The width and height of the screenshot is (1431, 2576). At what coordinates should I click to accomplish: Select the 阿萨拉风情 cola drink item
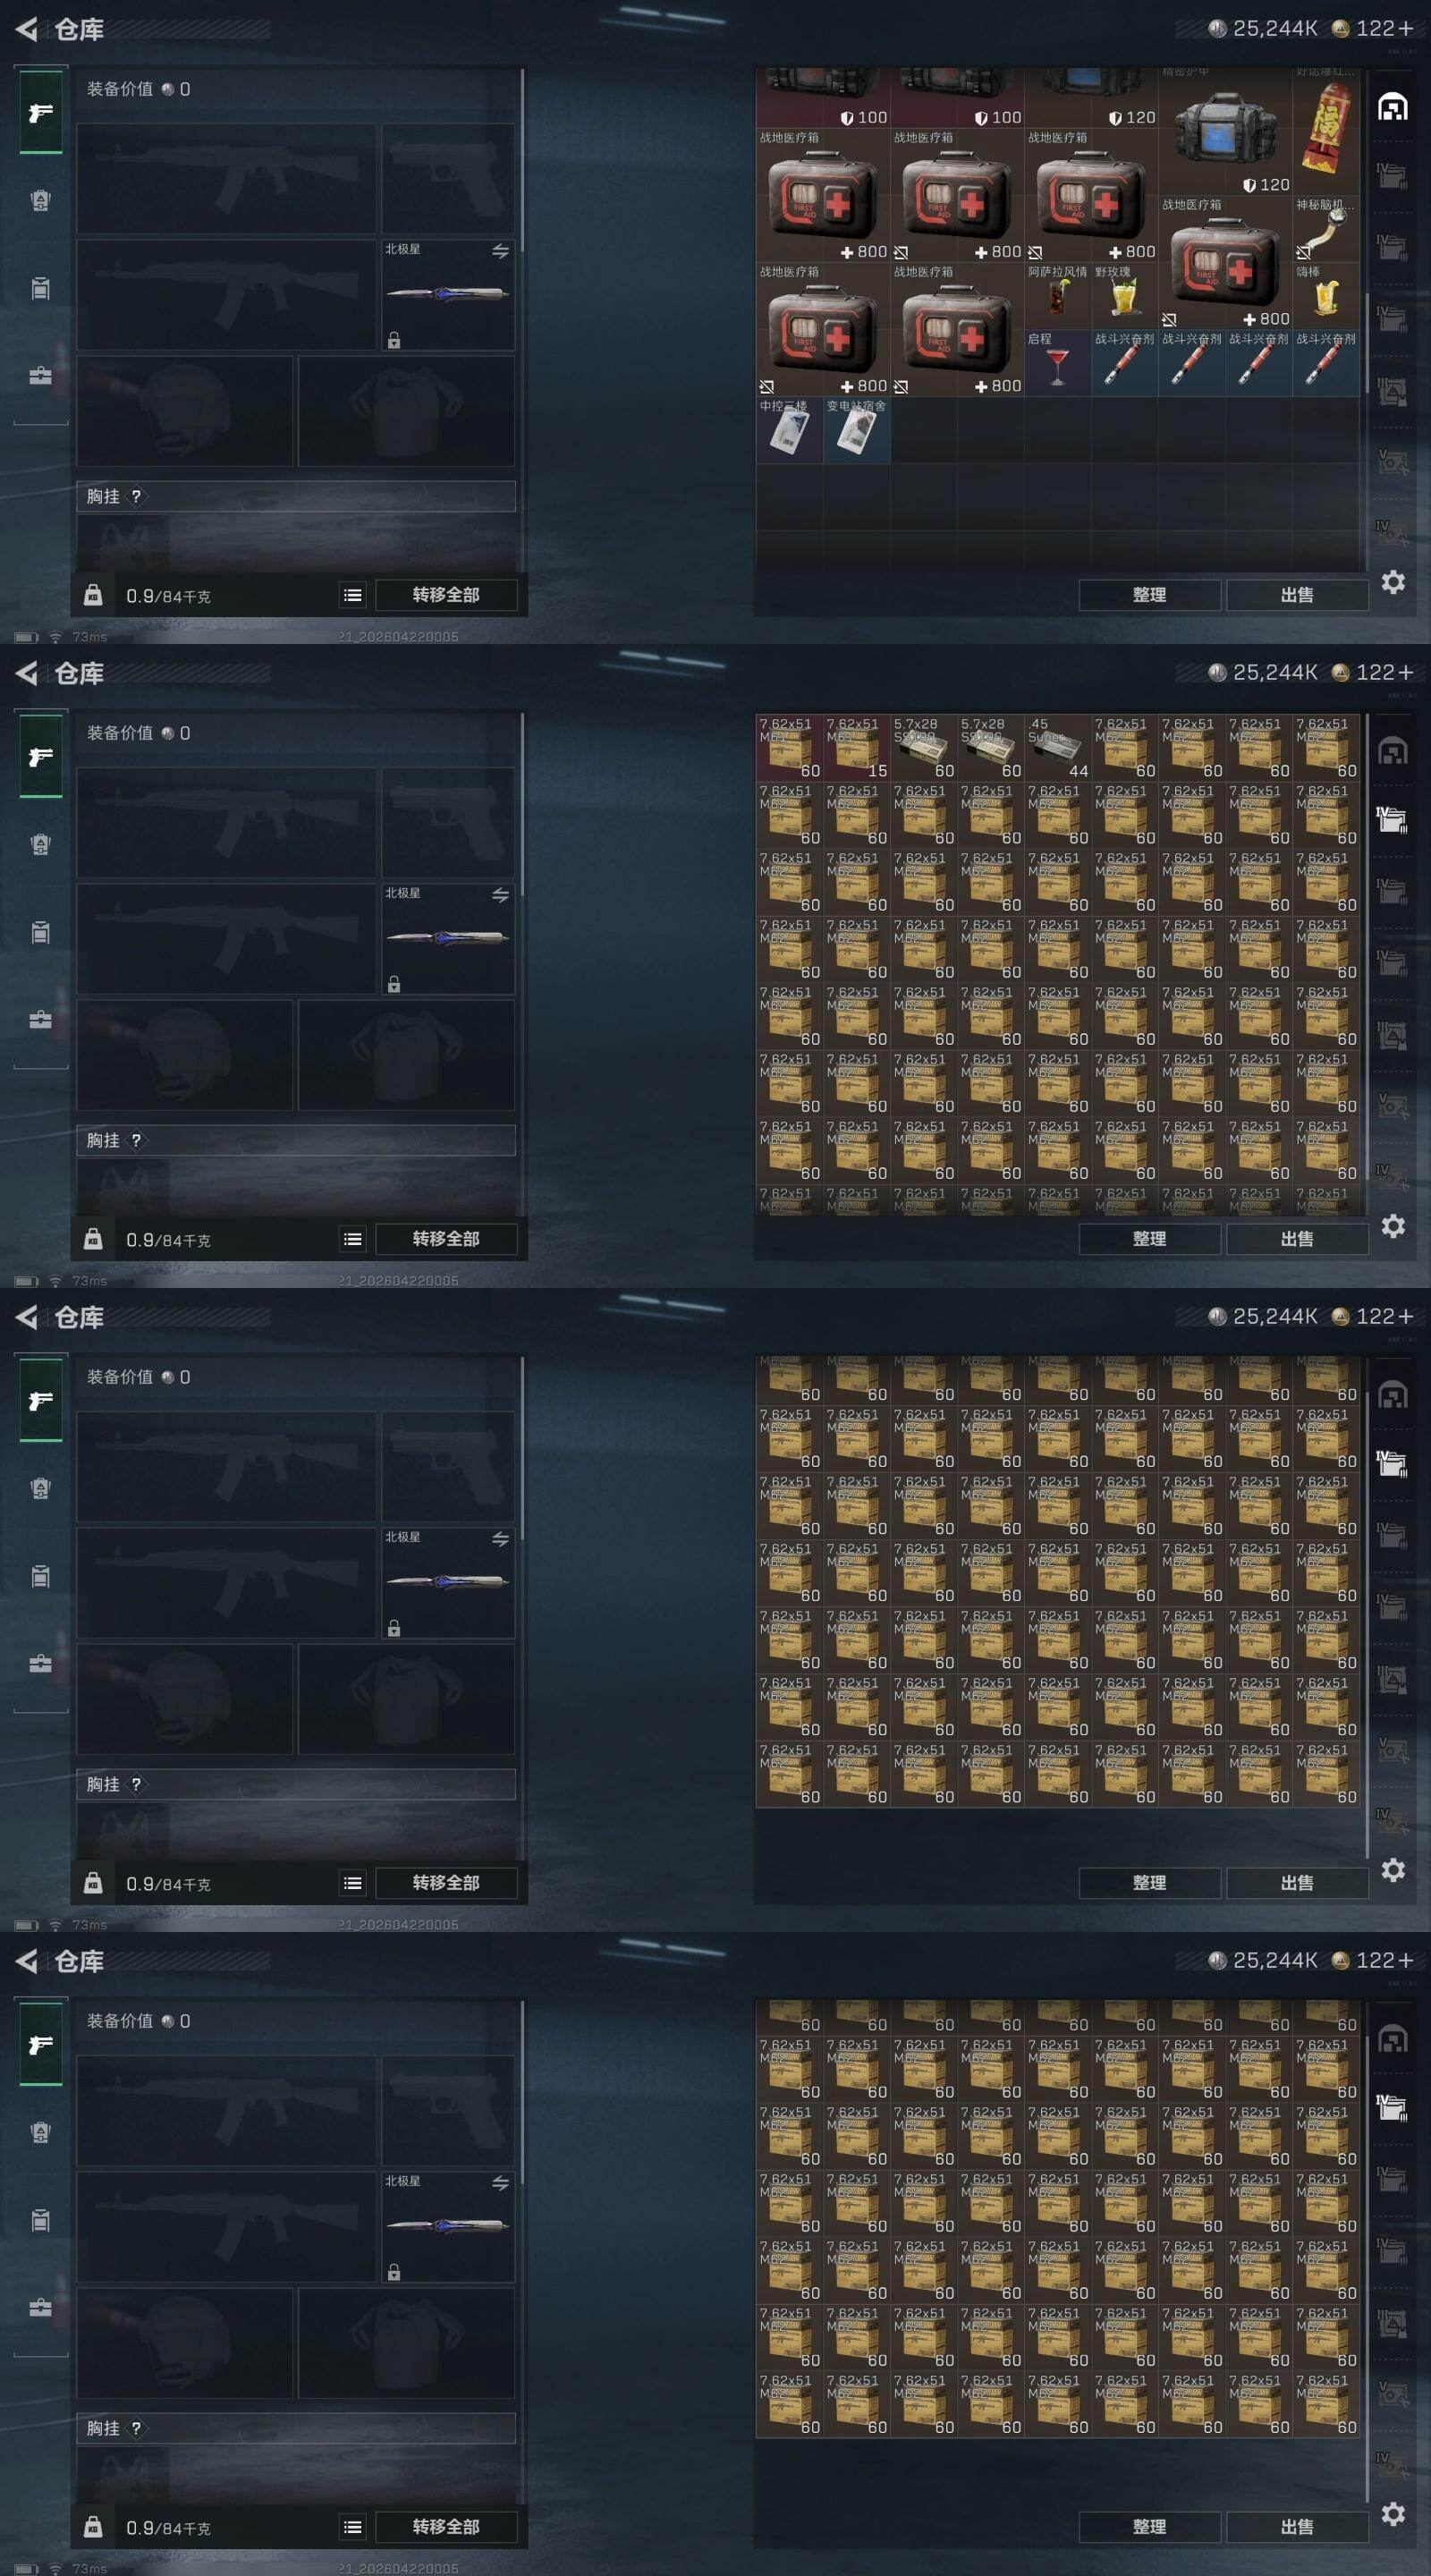tap(1057, 296)
